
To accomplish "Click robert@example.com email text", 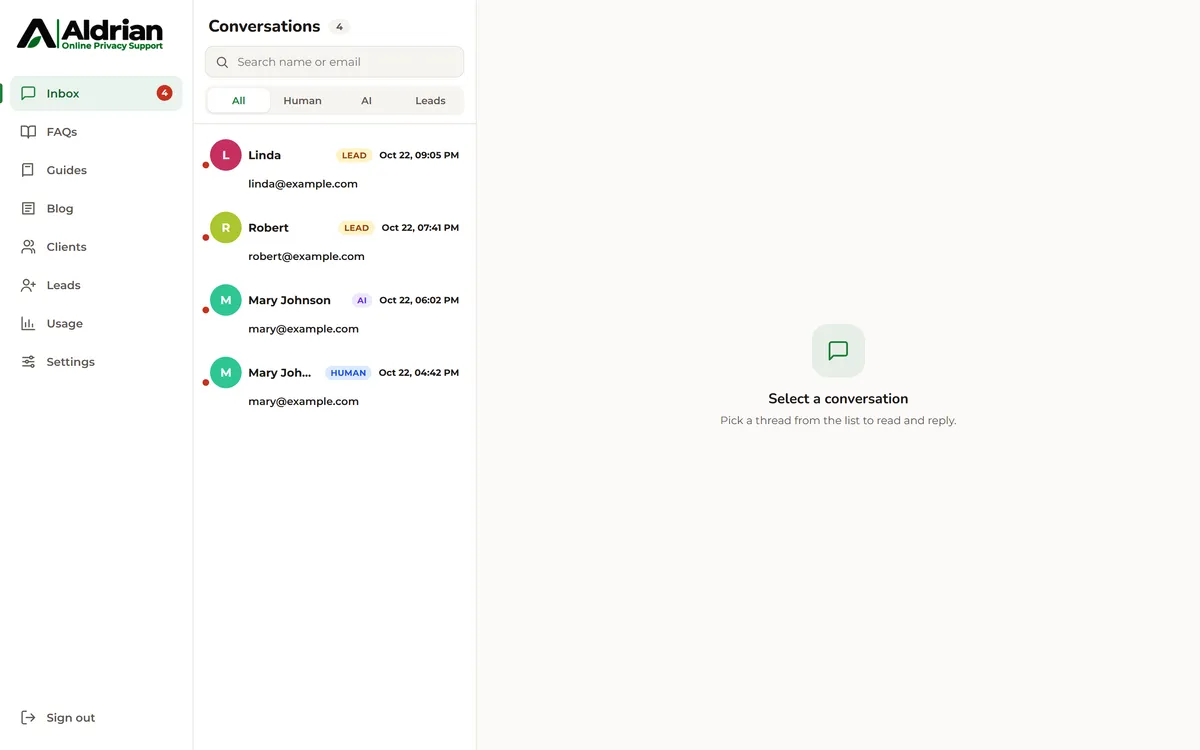I will pos(306,256).
